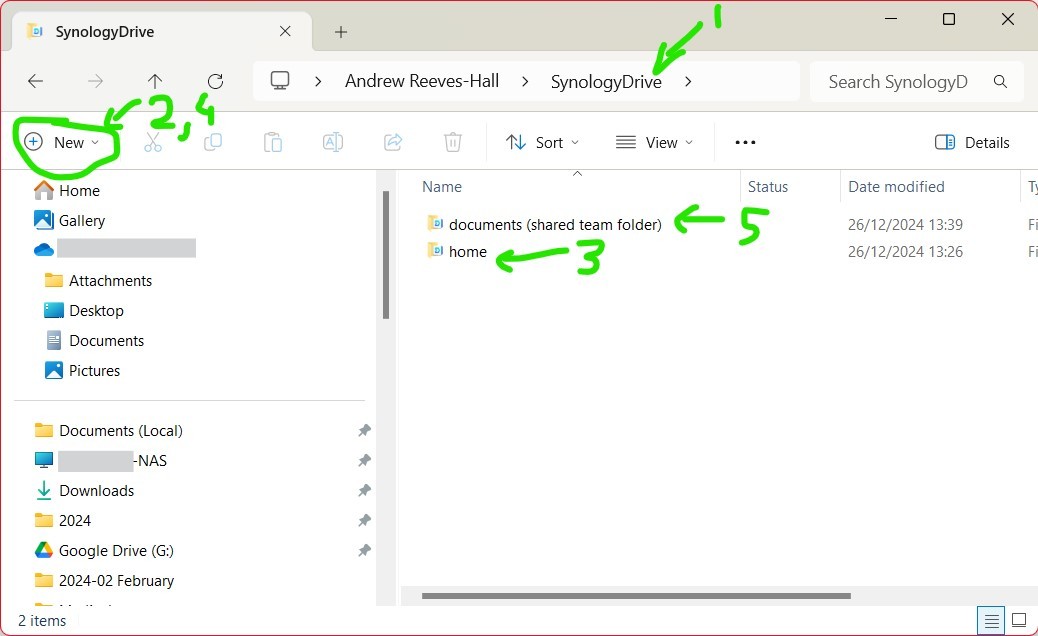Image resolution: width=1038 pixels, height=636 pixels.
Task: Open the See more three-dots menu
Action: (745, 142)
